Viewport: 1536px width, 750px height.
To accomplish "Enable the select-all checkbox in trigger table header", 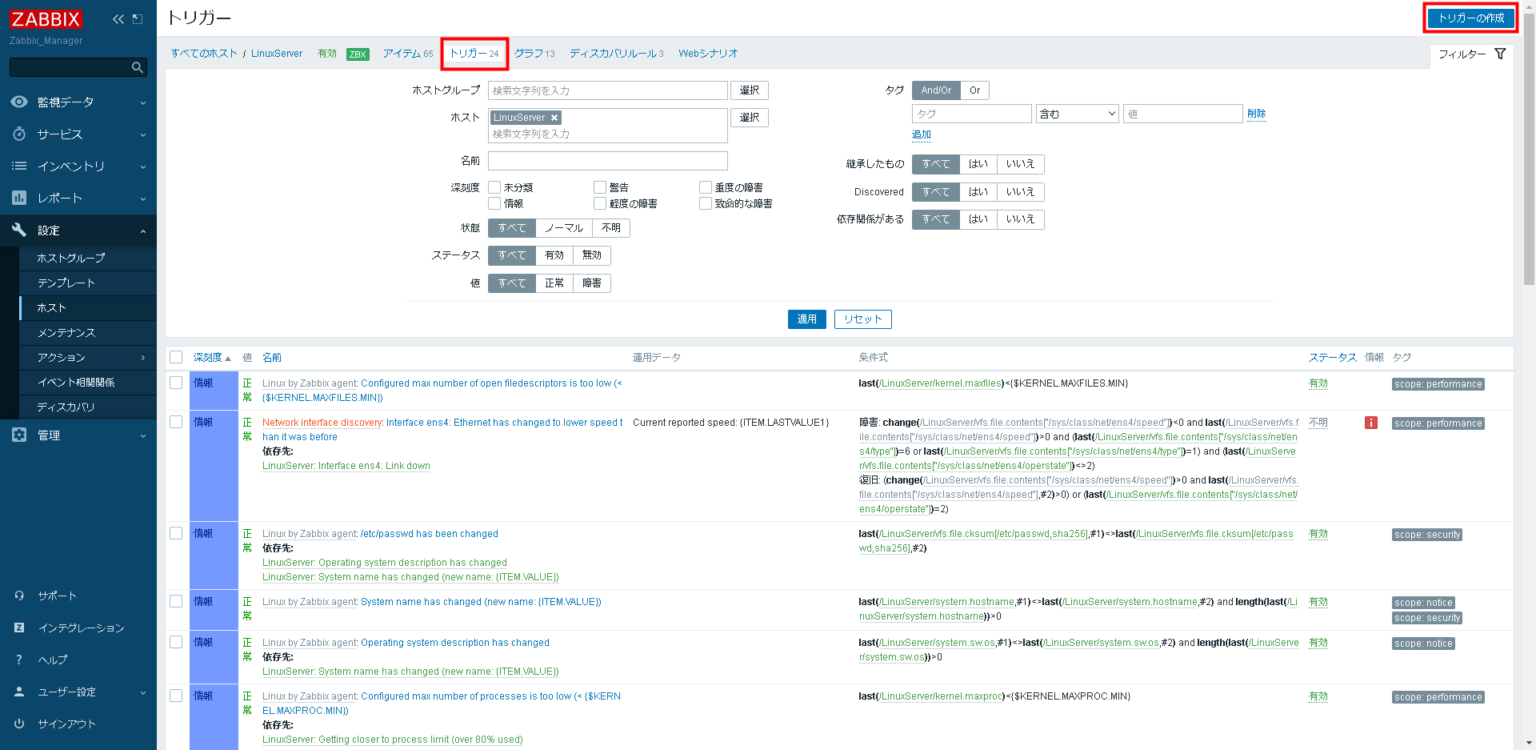I will pos(177,357).
